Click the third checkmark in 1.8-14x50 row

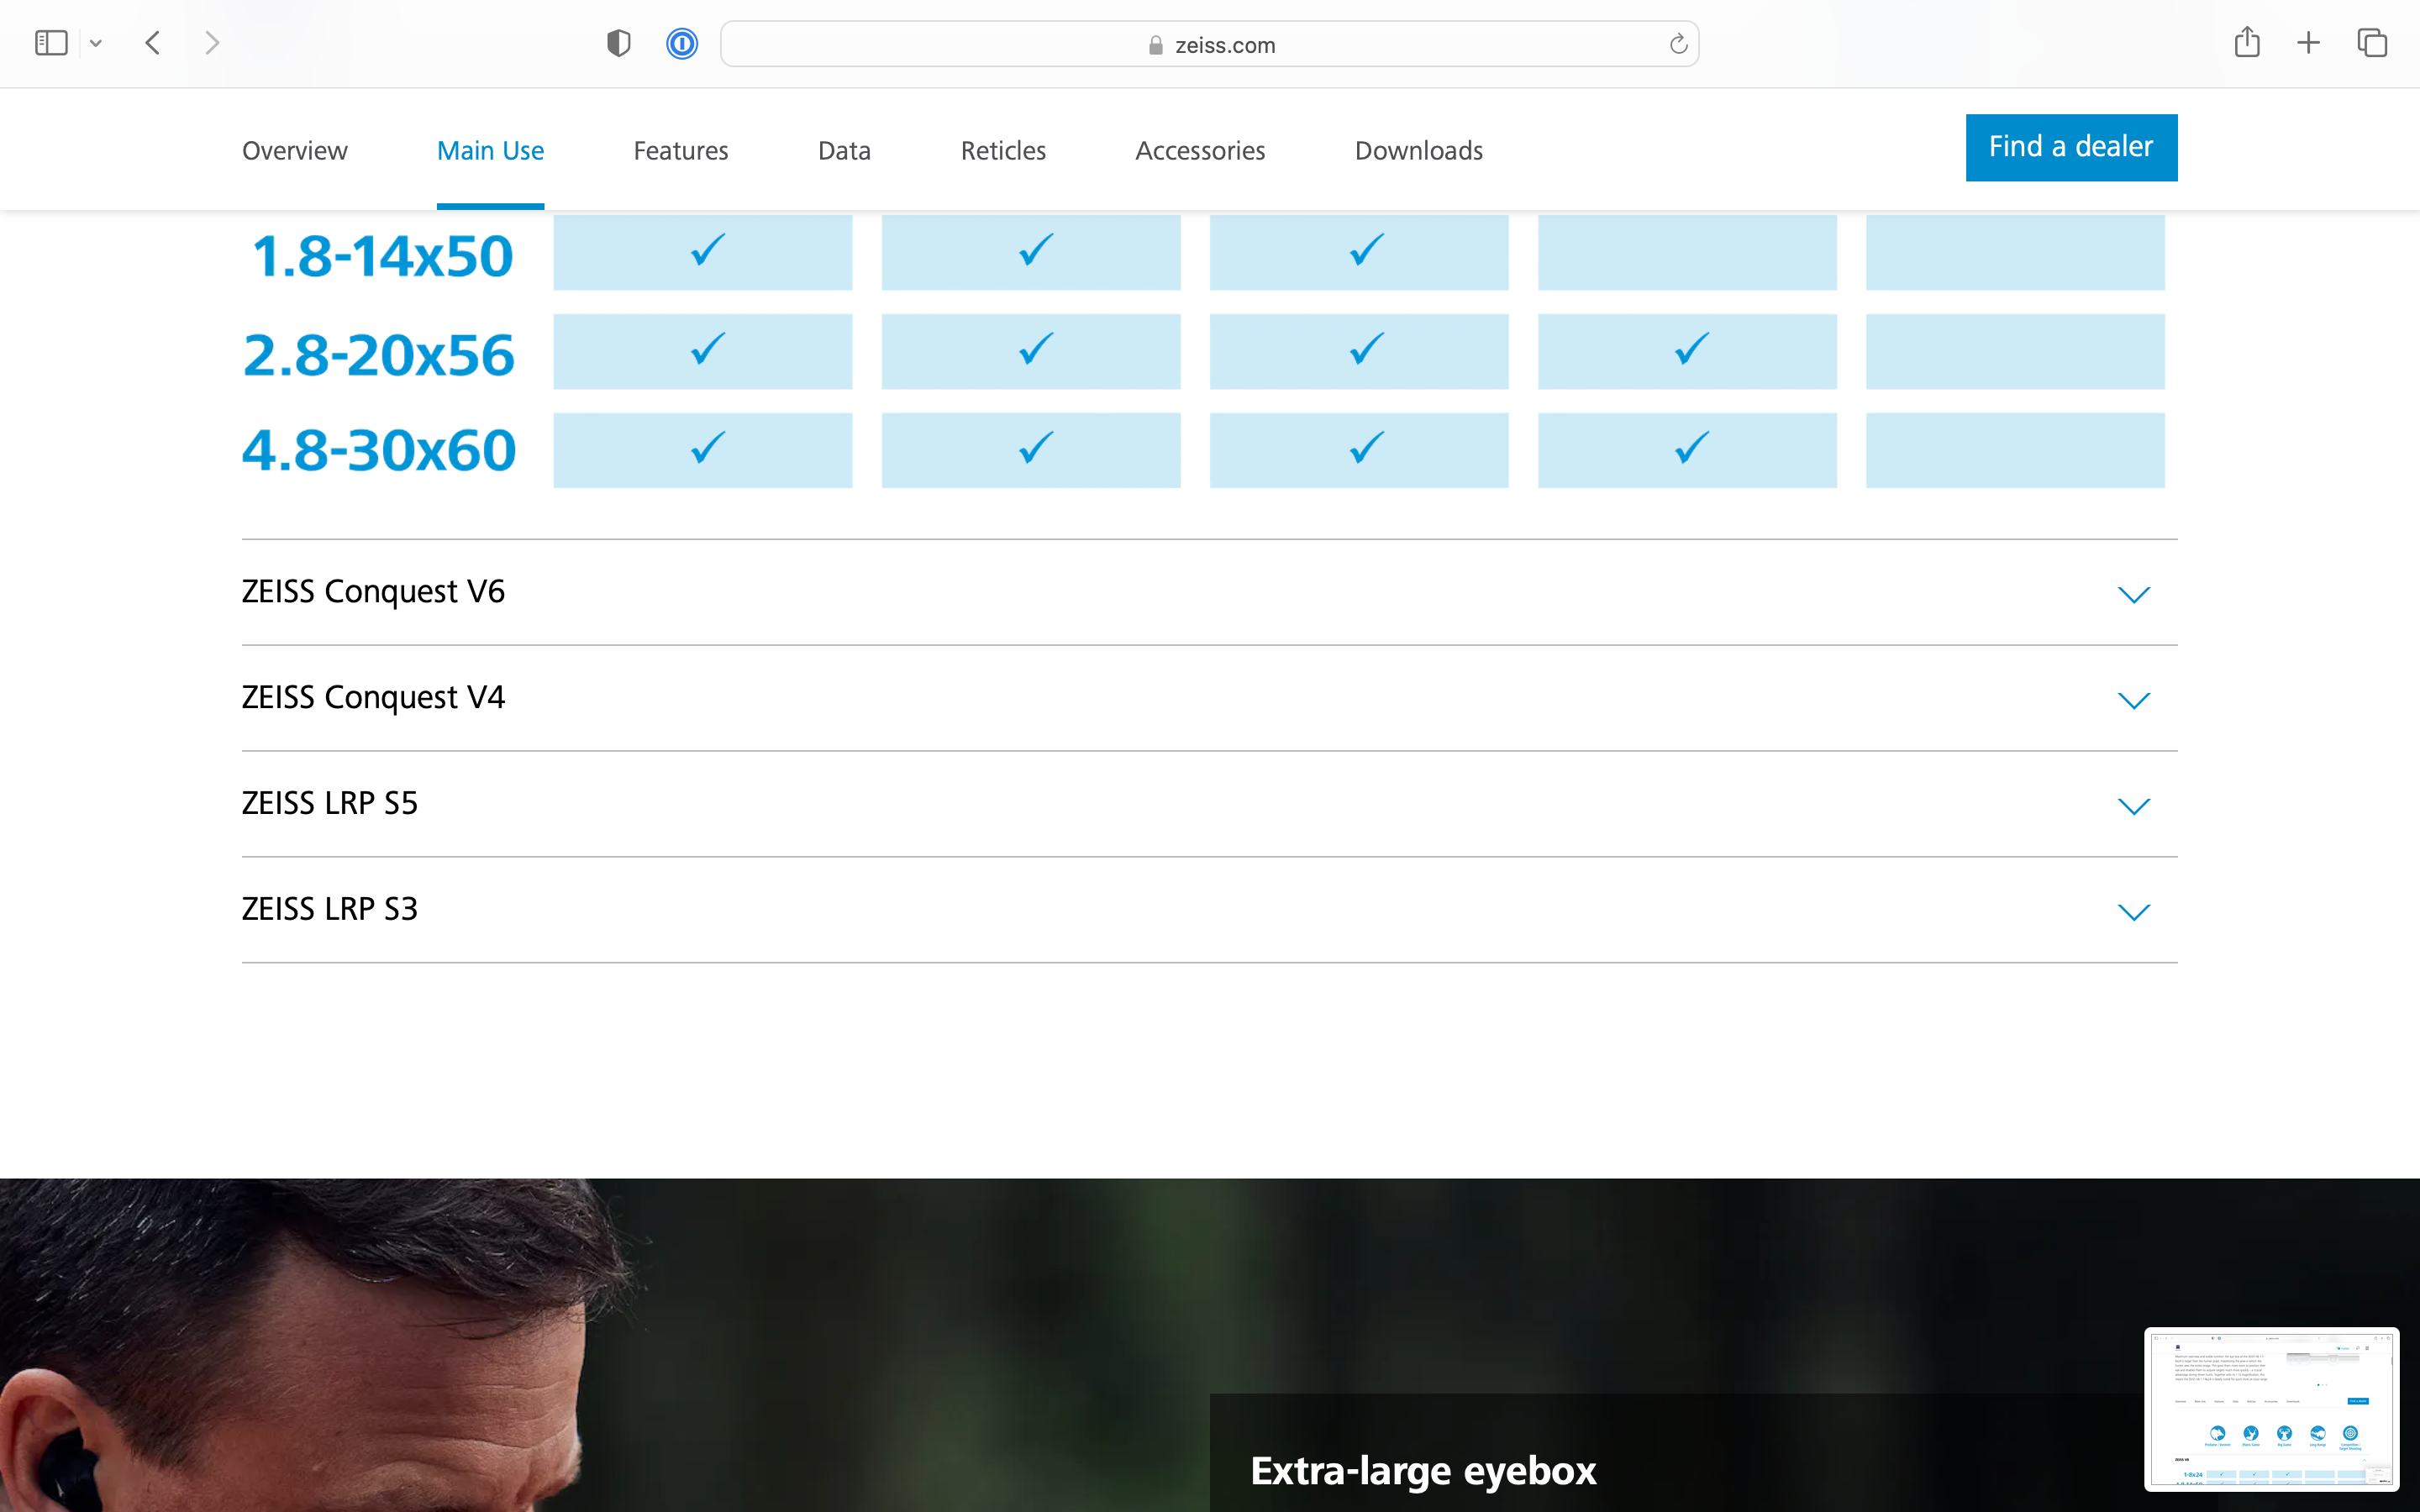pos(1366,249)
